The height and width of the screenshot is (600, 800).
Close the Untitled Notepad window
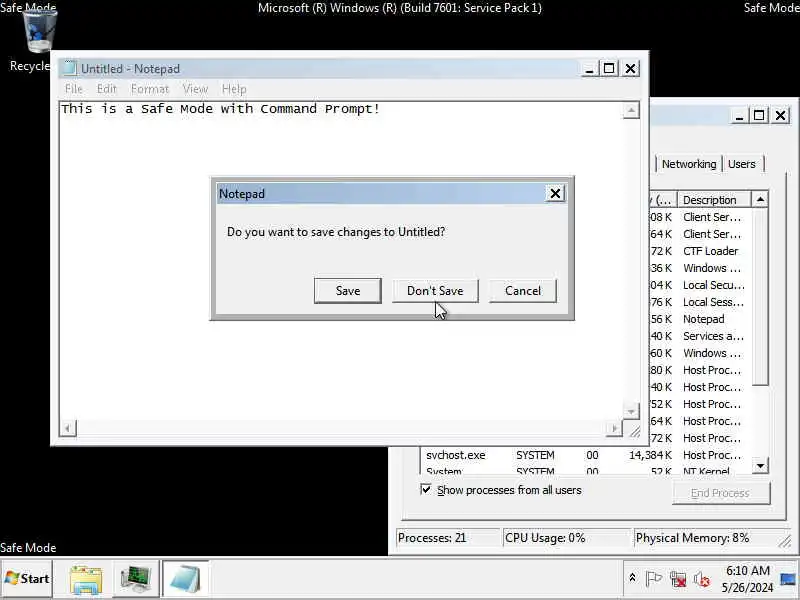631,68
